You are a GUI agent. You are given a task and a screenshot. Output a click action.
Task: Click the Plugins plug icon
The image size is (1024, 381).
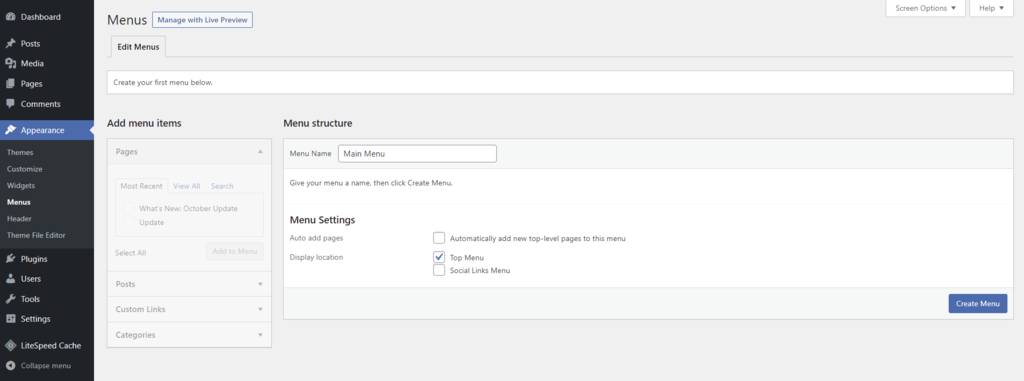tap(10, 259)
